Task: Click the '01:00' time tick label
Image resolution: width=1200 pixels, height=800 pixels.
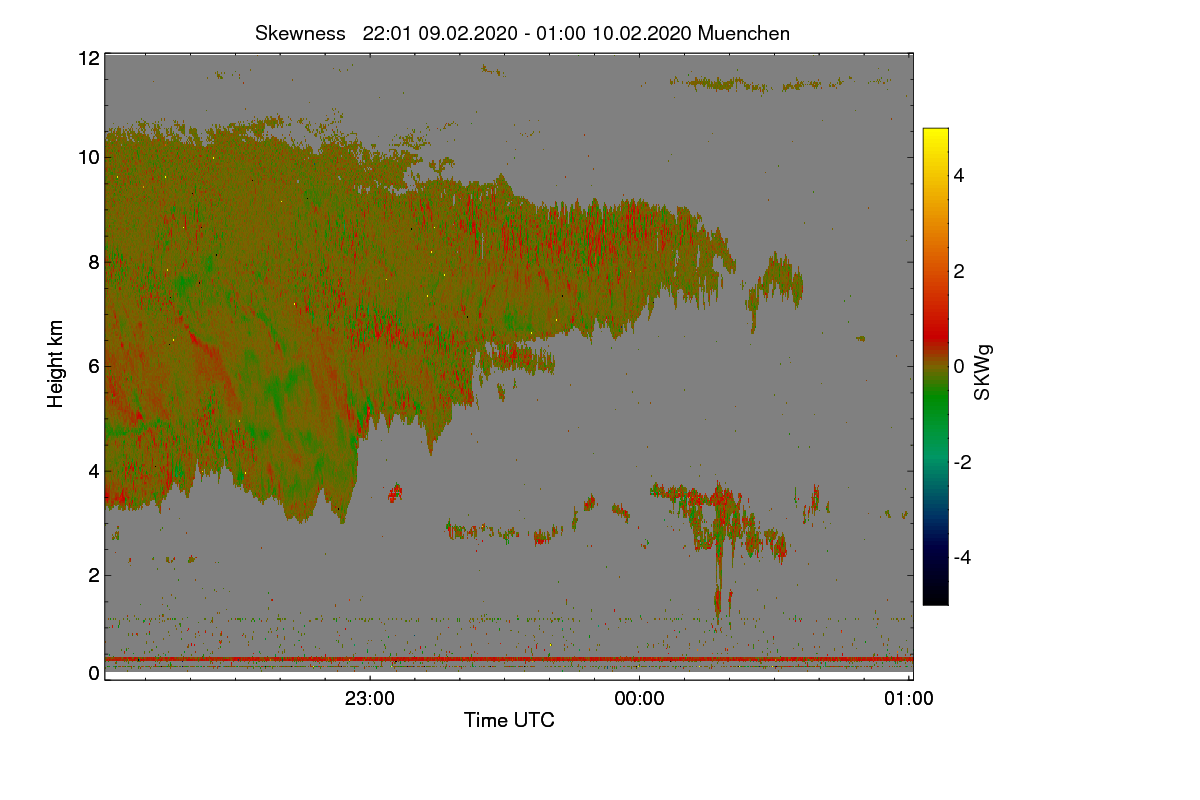Action: coord(909,699)
